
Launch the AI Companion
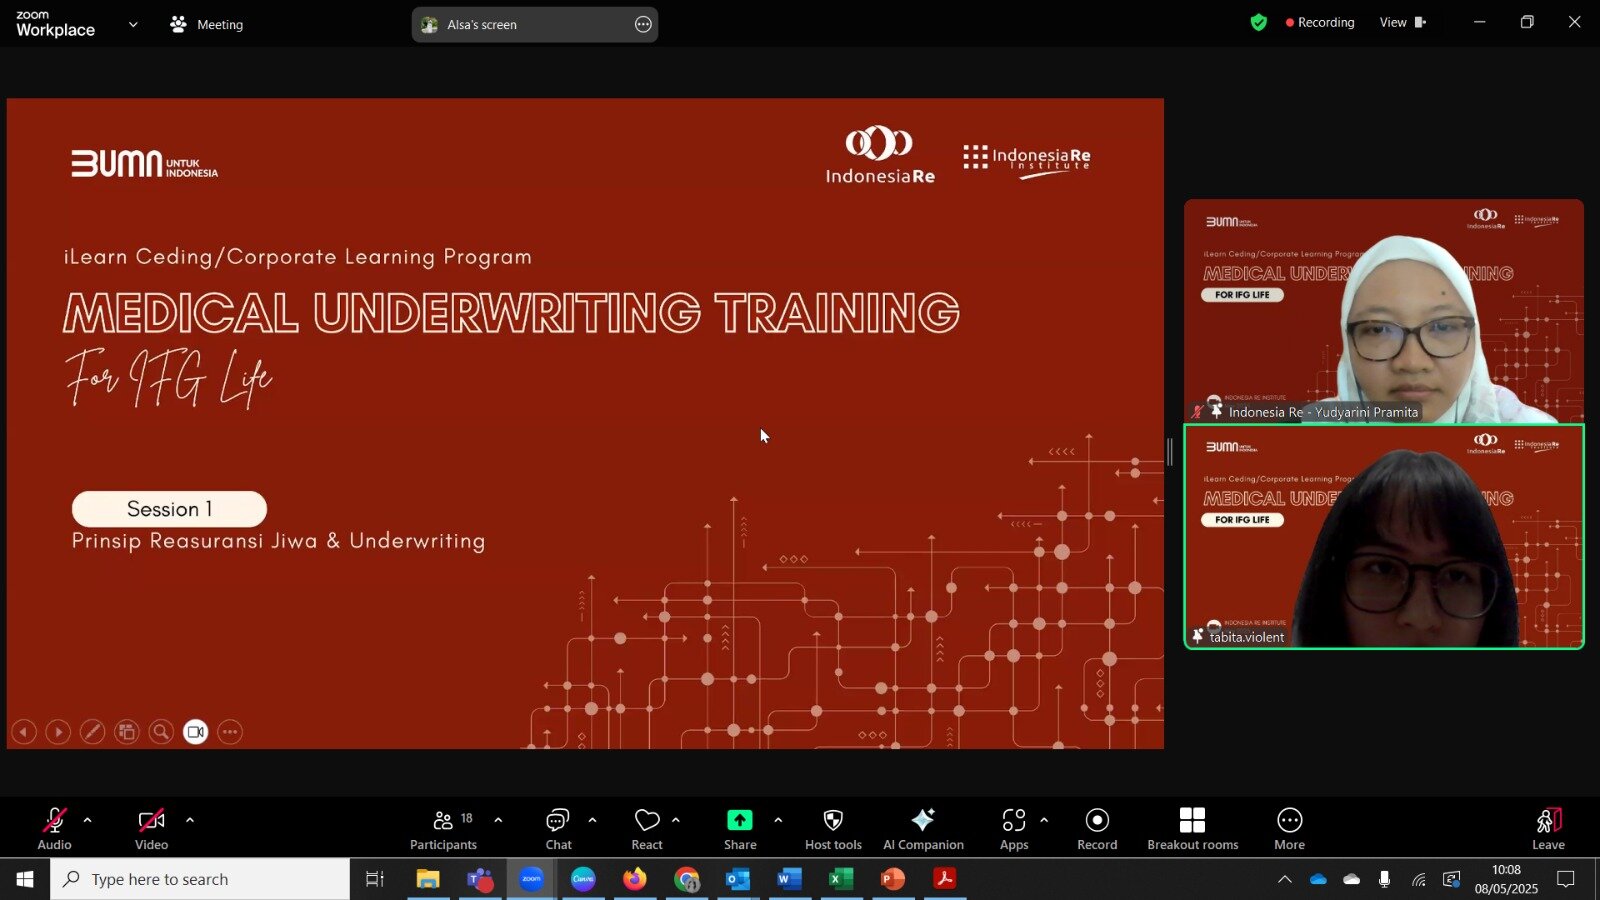923,829
